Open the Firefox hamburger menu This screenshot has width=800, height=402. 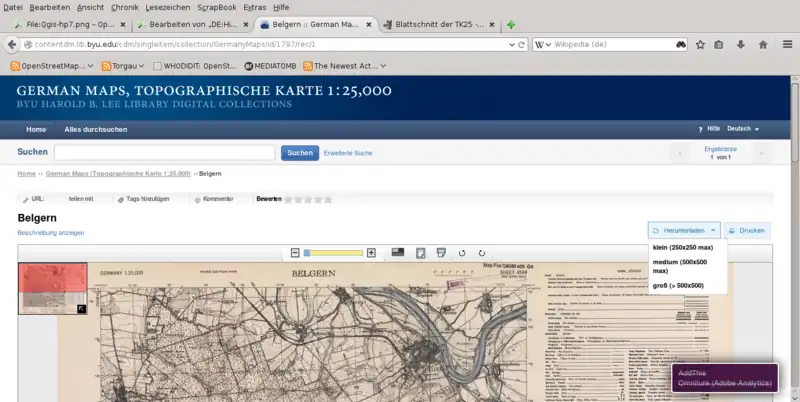tap(786, 44)
